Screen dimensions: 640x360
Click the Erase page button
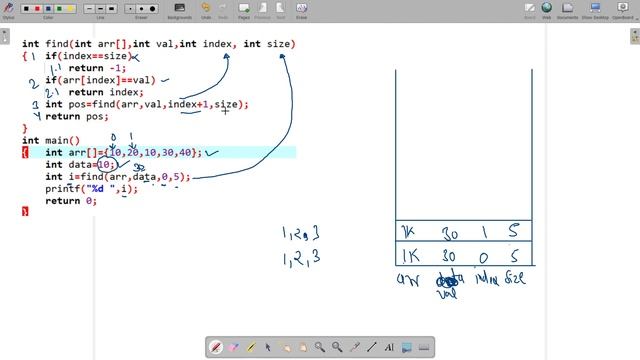point(302,10)
